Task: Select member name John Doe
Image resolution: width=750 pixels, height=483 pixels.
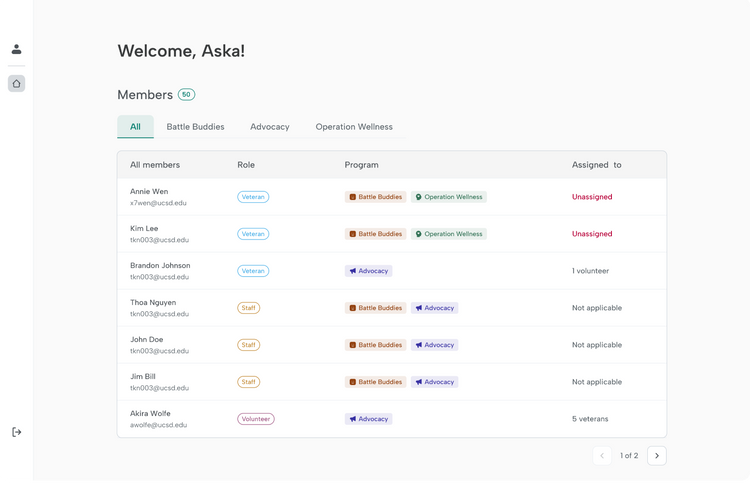Action: (147, 340)
